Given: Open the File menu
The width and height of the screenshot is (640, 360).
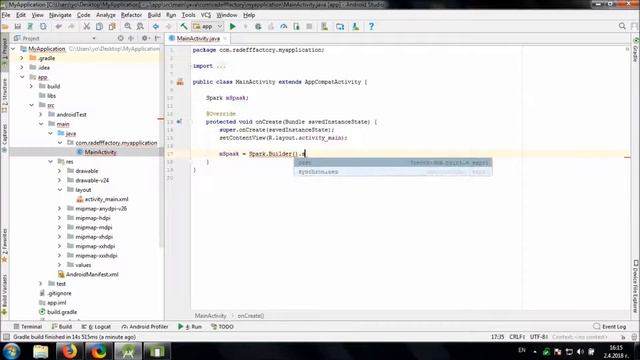Looking at the screenshot, I should coord(6,15).
